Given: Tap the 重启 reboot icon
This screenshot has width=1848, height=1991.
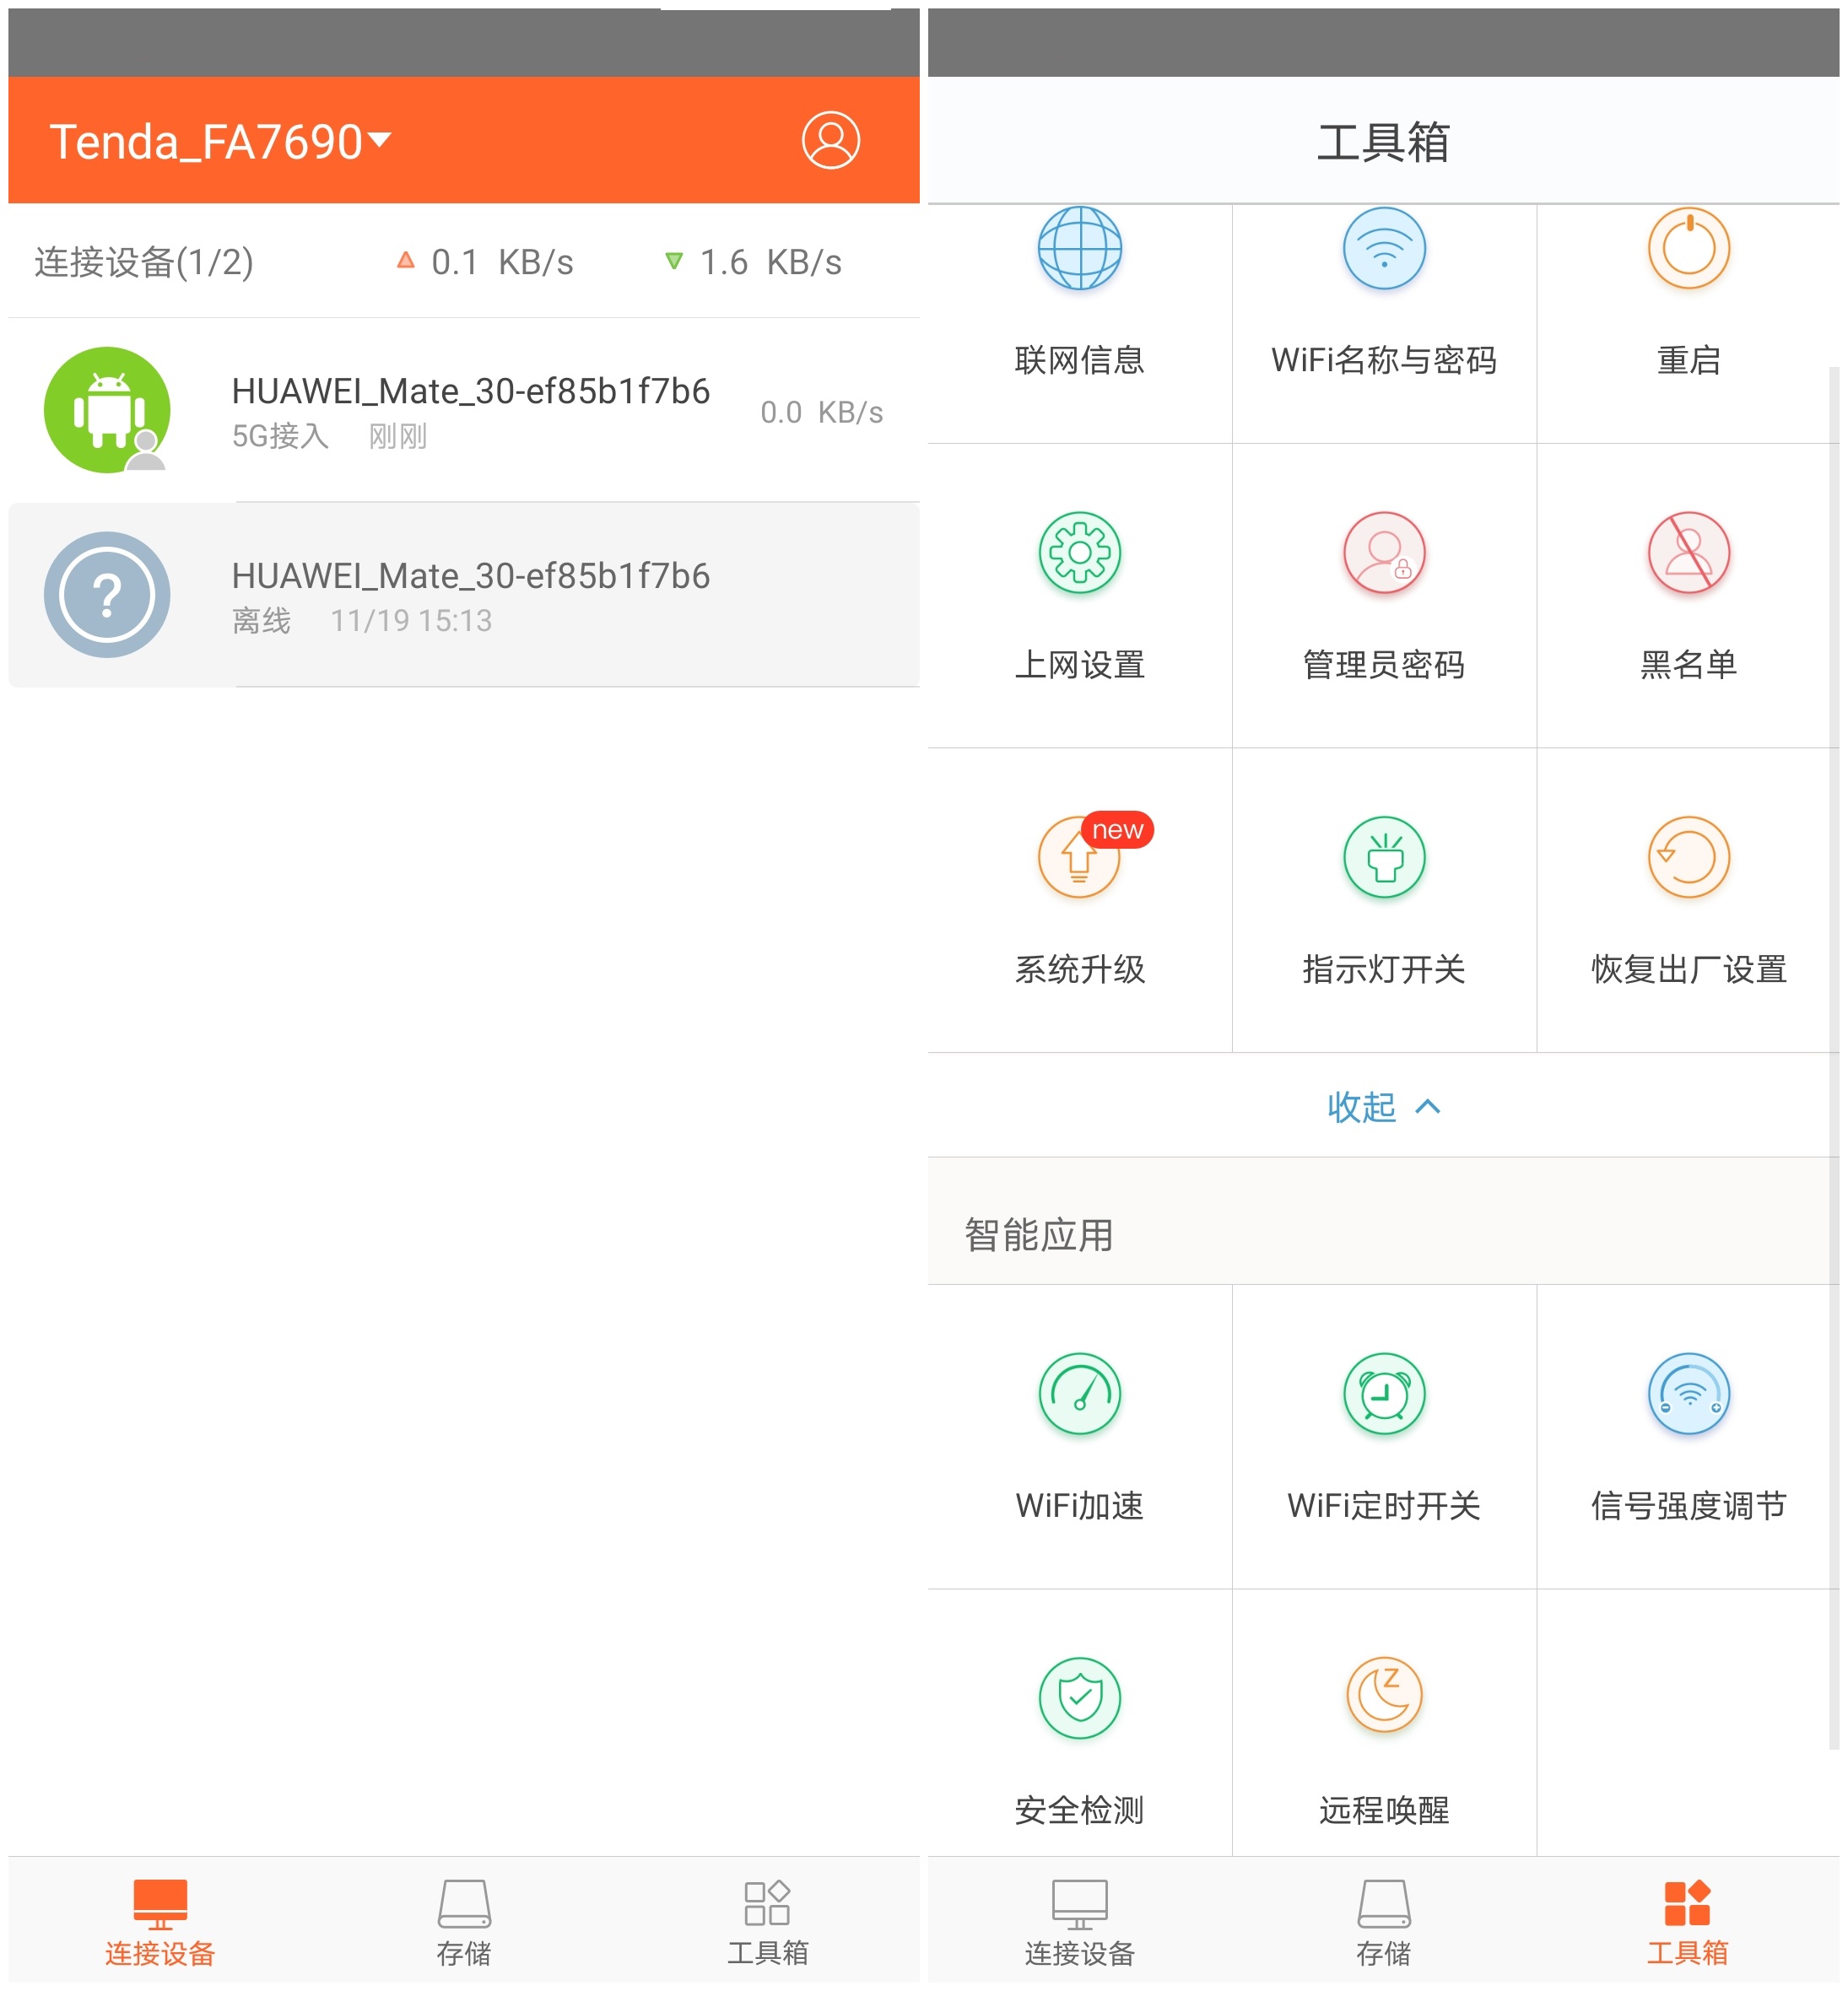Looking at the screenshot, I should click(x=1688, y=290).
